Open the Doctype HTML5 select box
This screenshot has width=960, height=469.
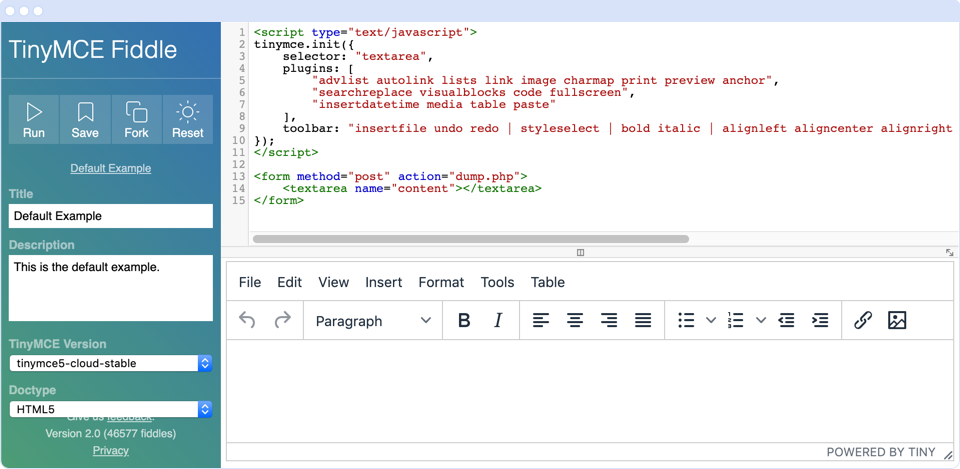pos(111,410)
